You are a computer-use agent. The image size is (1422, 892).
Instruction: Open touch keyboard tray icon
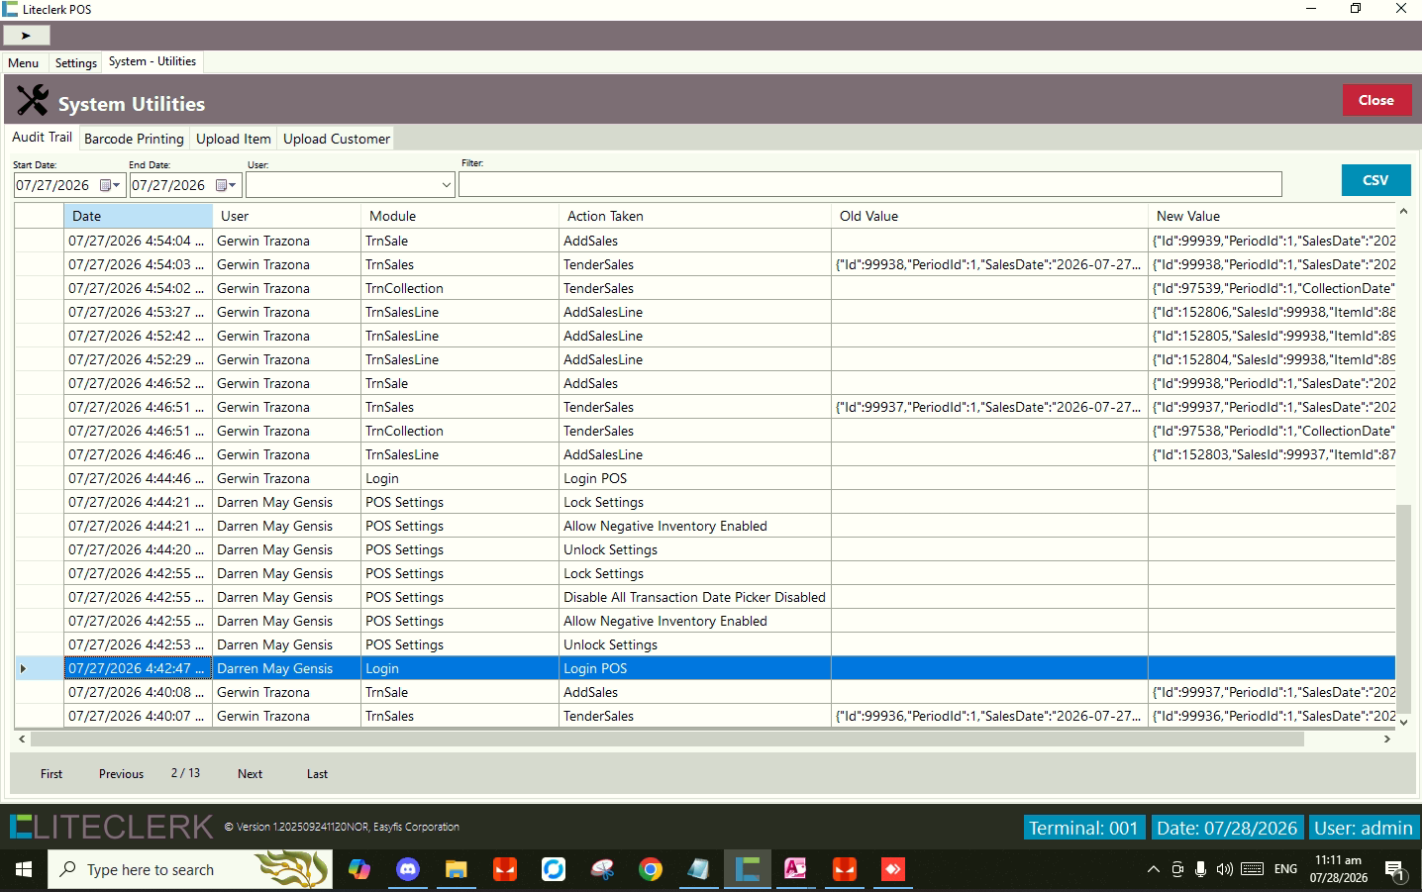[1252, 869]
